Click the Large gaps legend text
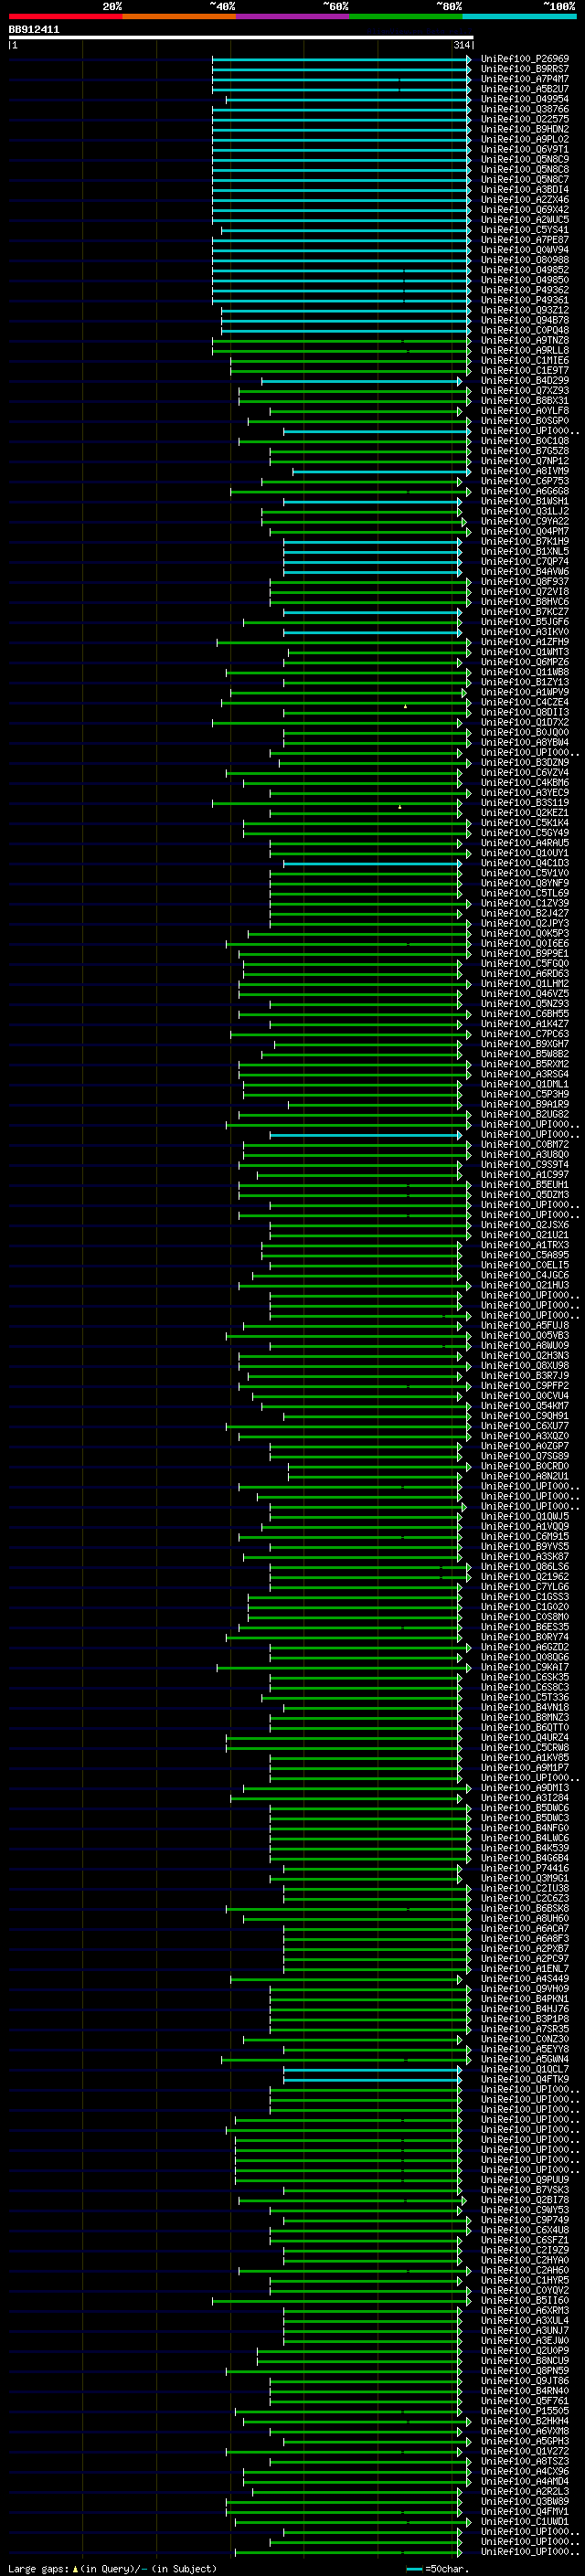 coord(112,2569)
